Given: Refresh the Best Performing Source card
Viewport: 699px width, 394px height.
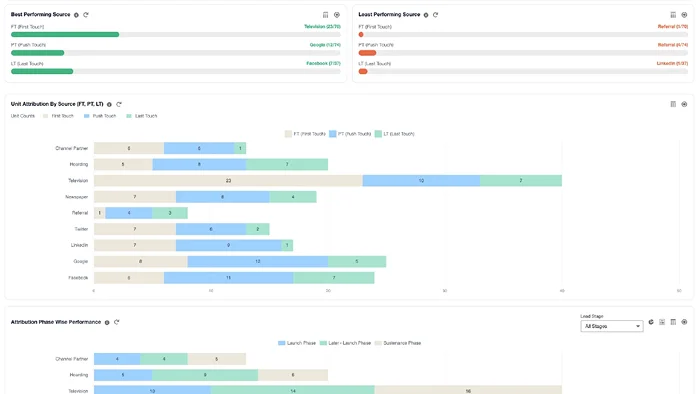Looking at the screenshot, I should (x=86, y=15).
